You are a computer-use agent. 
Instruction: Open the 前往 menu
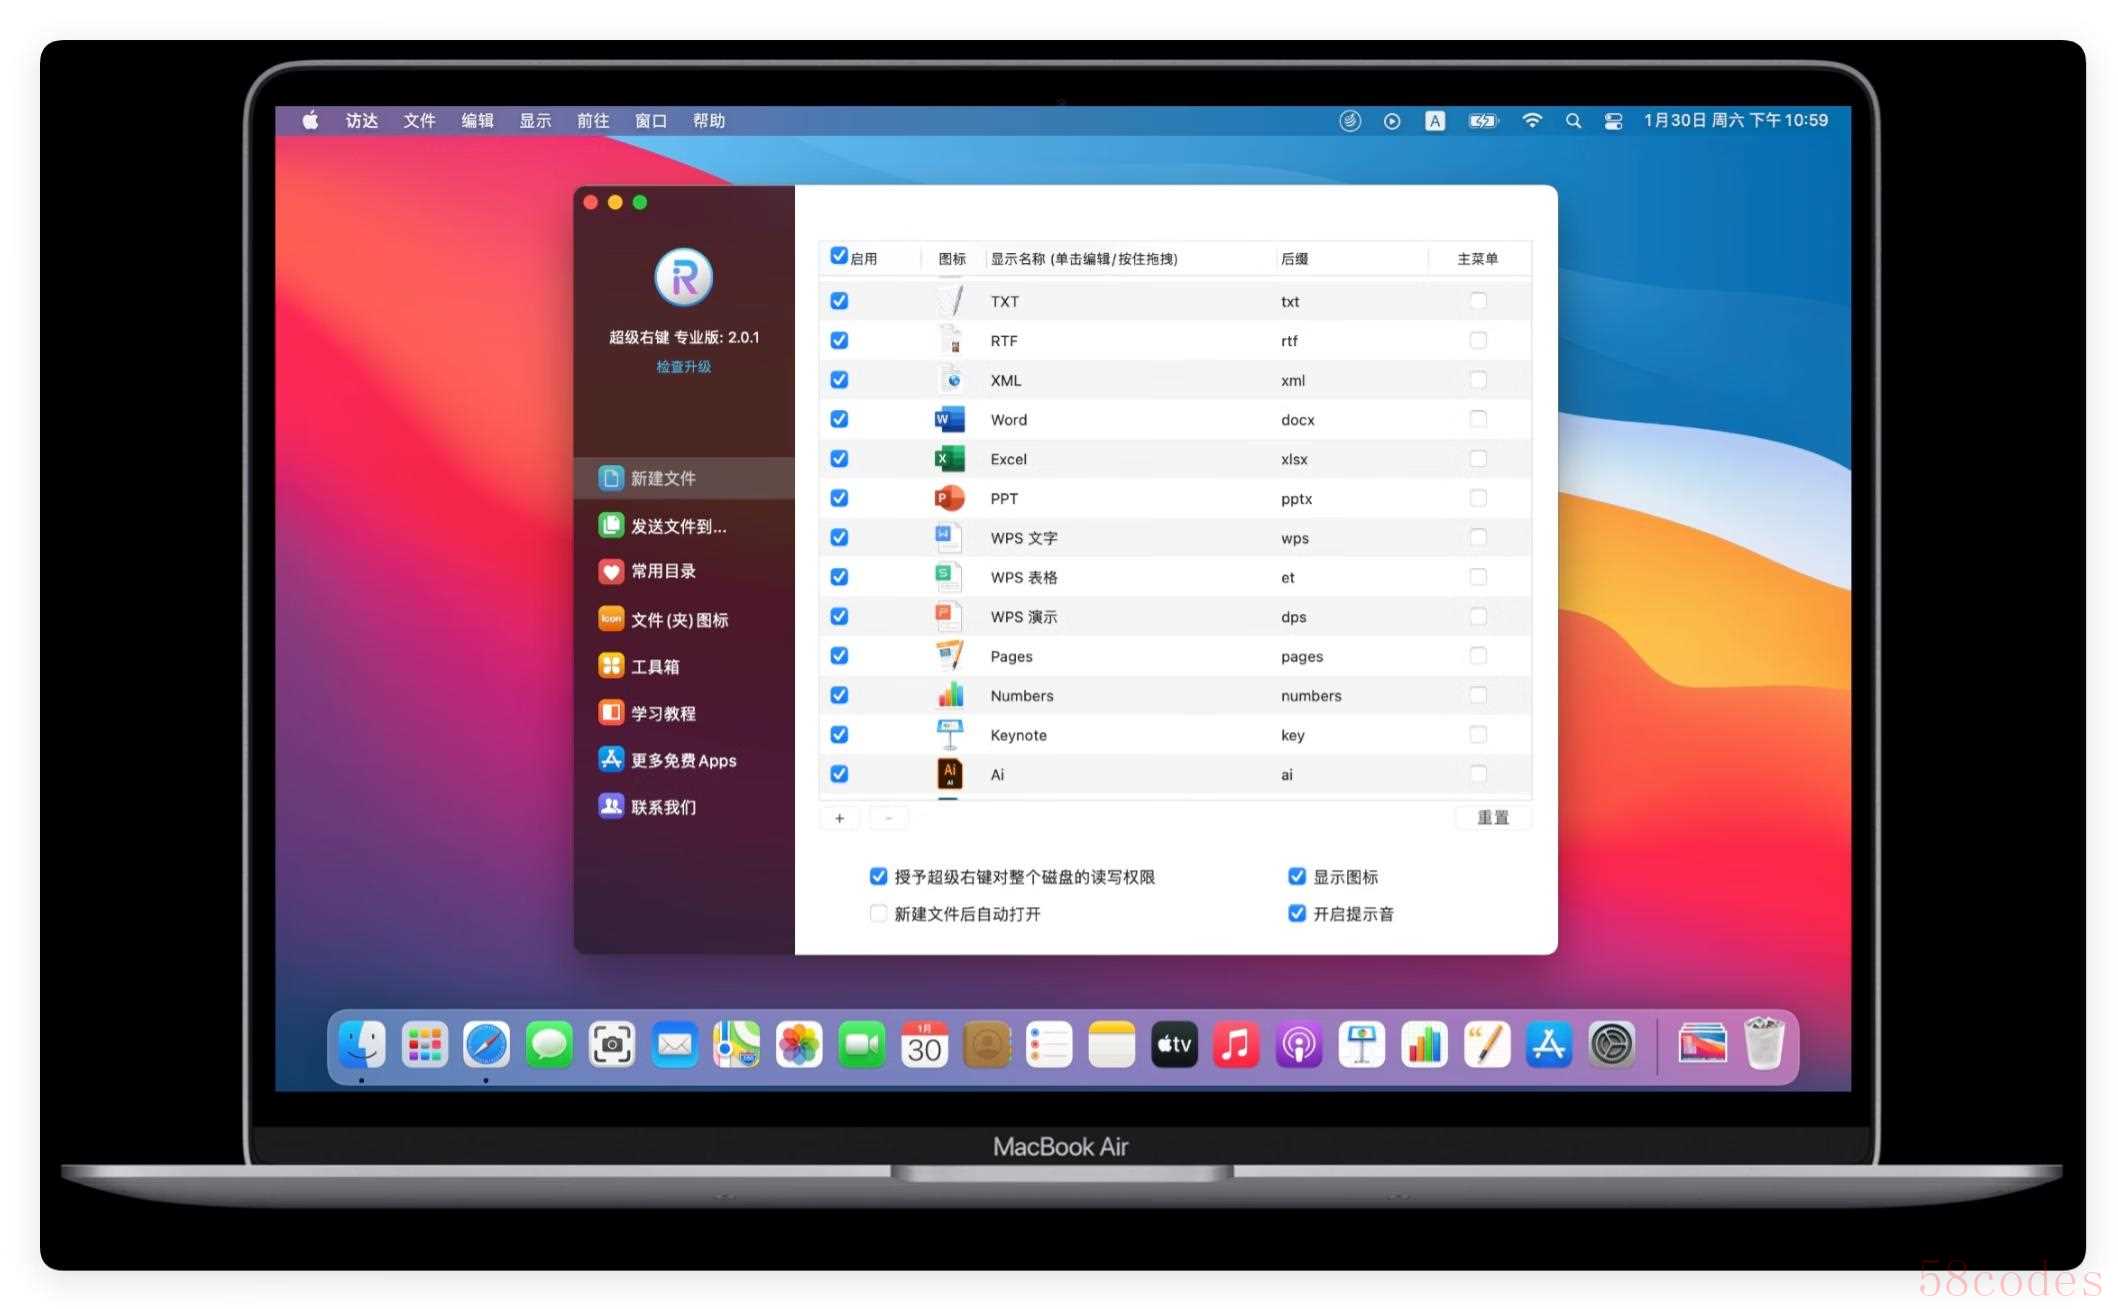pyautogui.click(x=593, y=121)
